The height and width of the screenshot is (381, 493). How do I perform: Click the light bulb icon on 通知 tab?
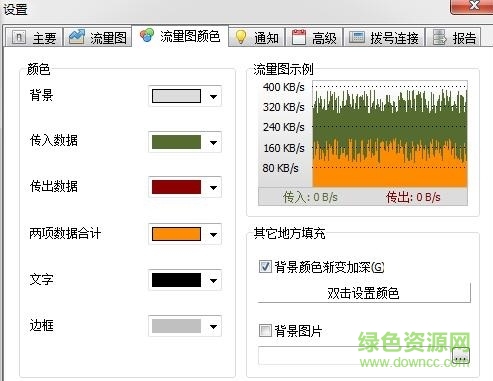click(241, 37)
